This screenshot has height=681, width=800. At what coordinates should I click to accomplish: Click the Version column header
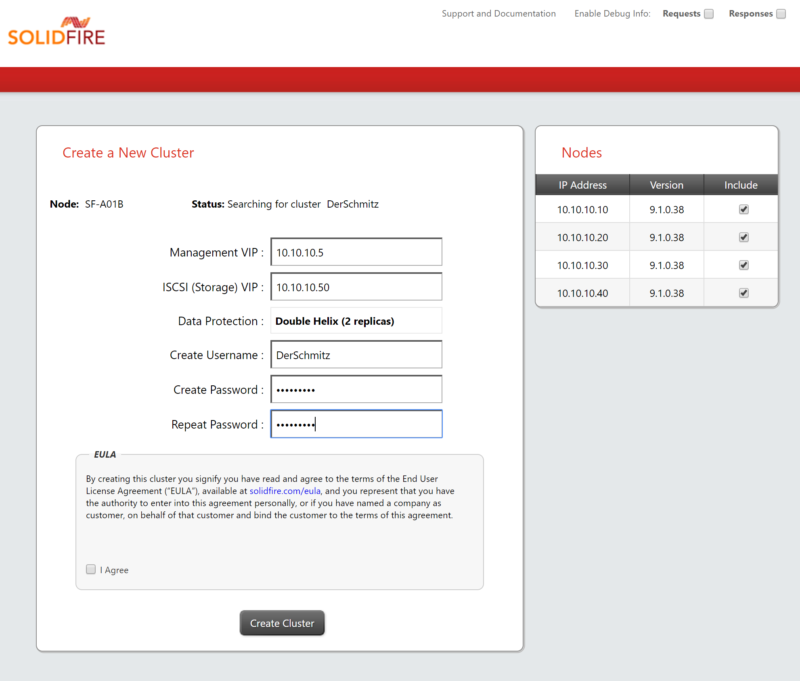666,184
